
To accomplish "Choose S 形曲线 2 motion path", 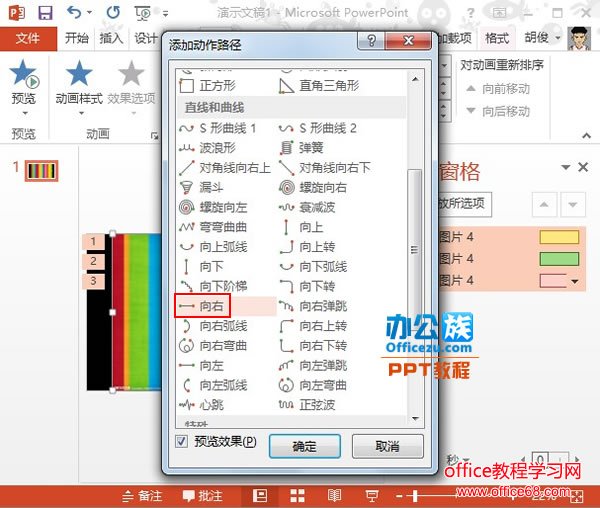I will coord(318,128).
